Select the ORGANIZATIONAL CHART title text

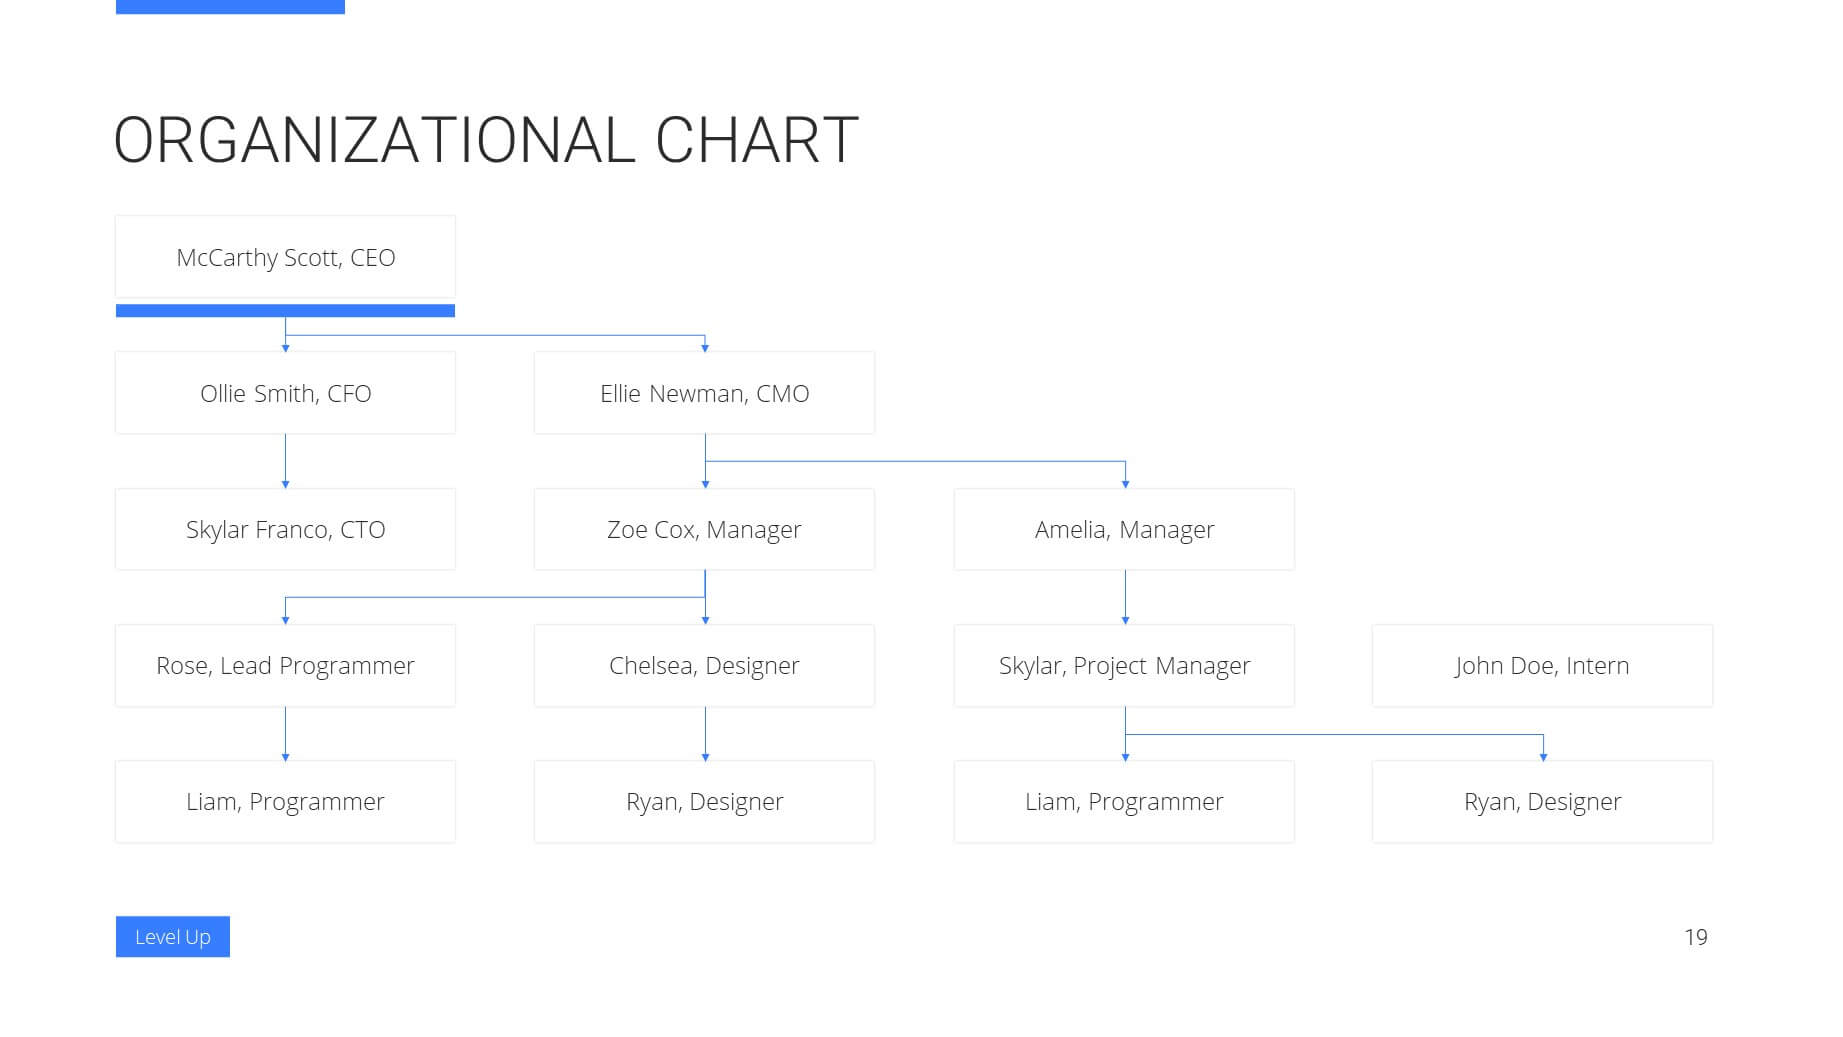486,140
